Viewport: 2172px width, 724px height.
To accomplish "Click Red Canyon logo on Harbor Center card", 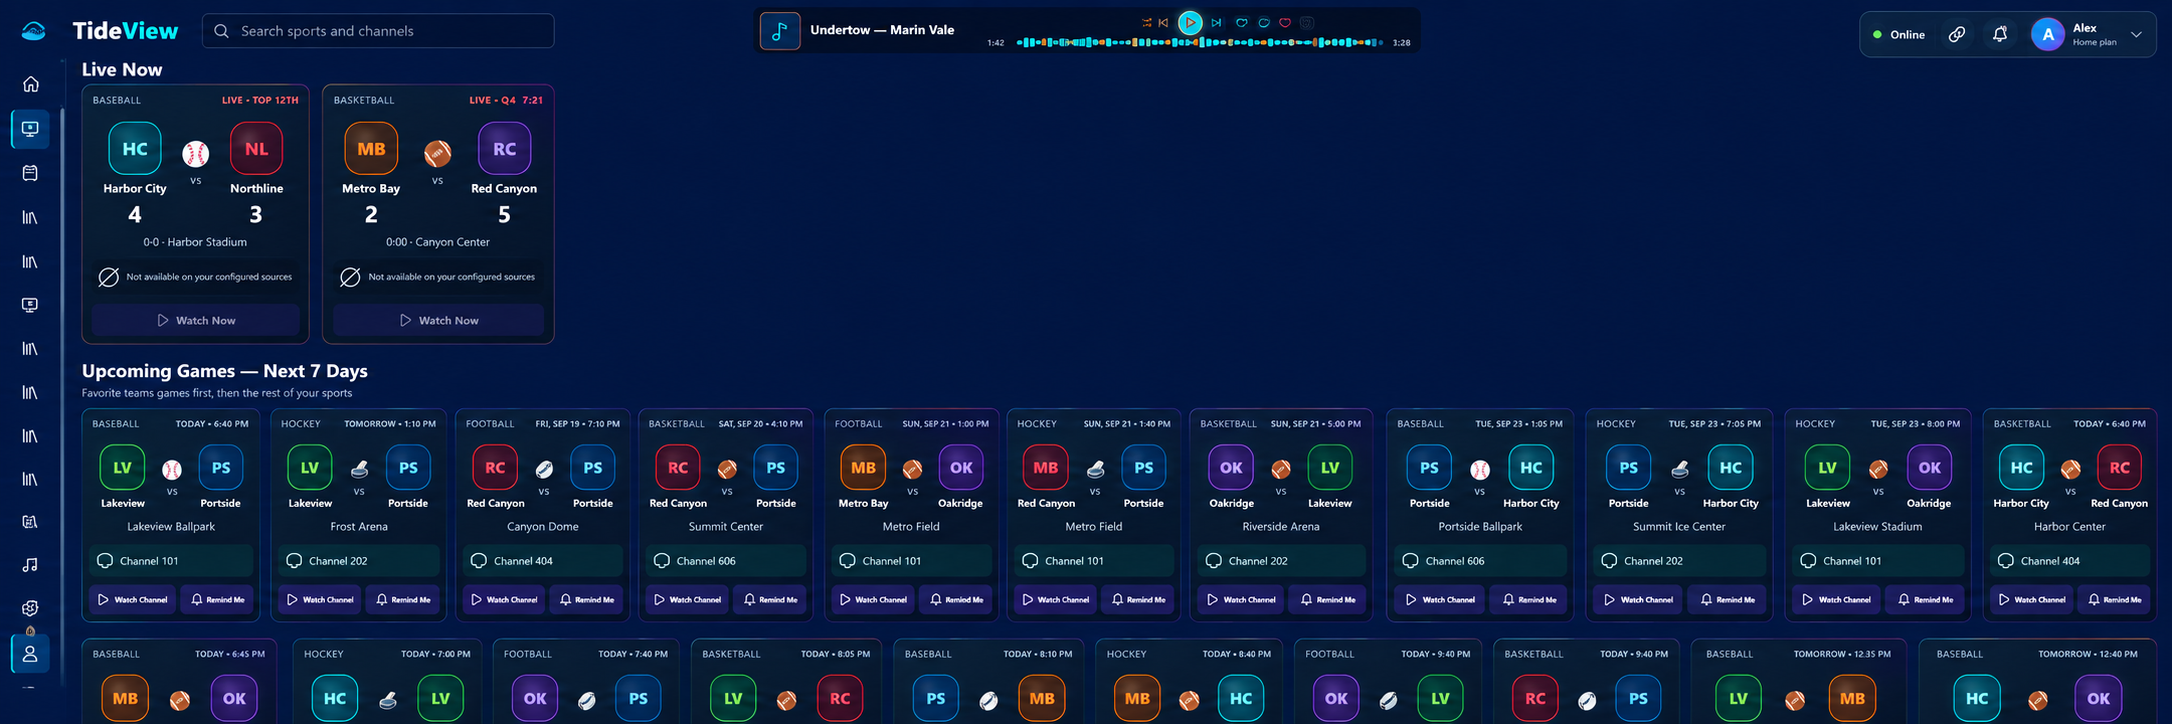I will click(2119, 468).
